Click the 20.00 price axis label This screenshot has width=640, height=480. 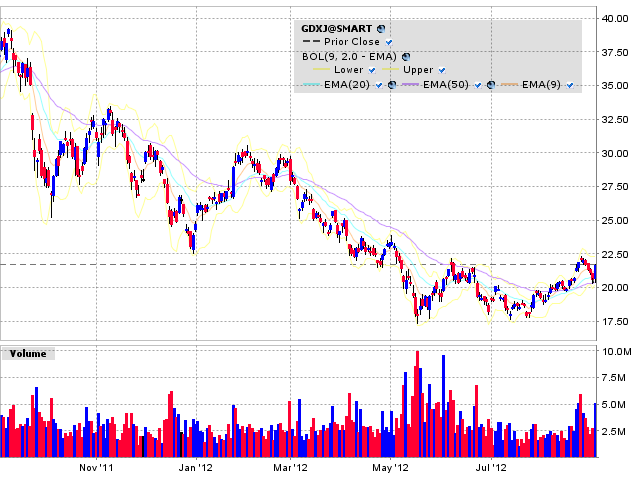coord(615,287)
